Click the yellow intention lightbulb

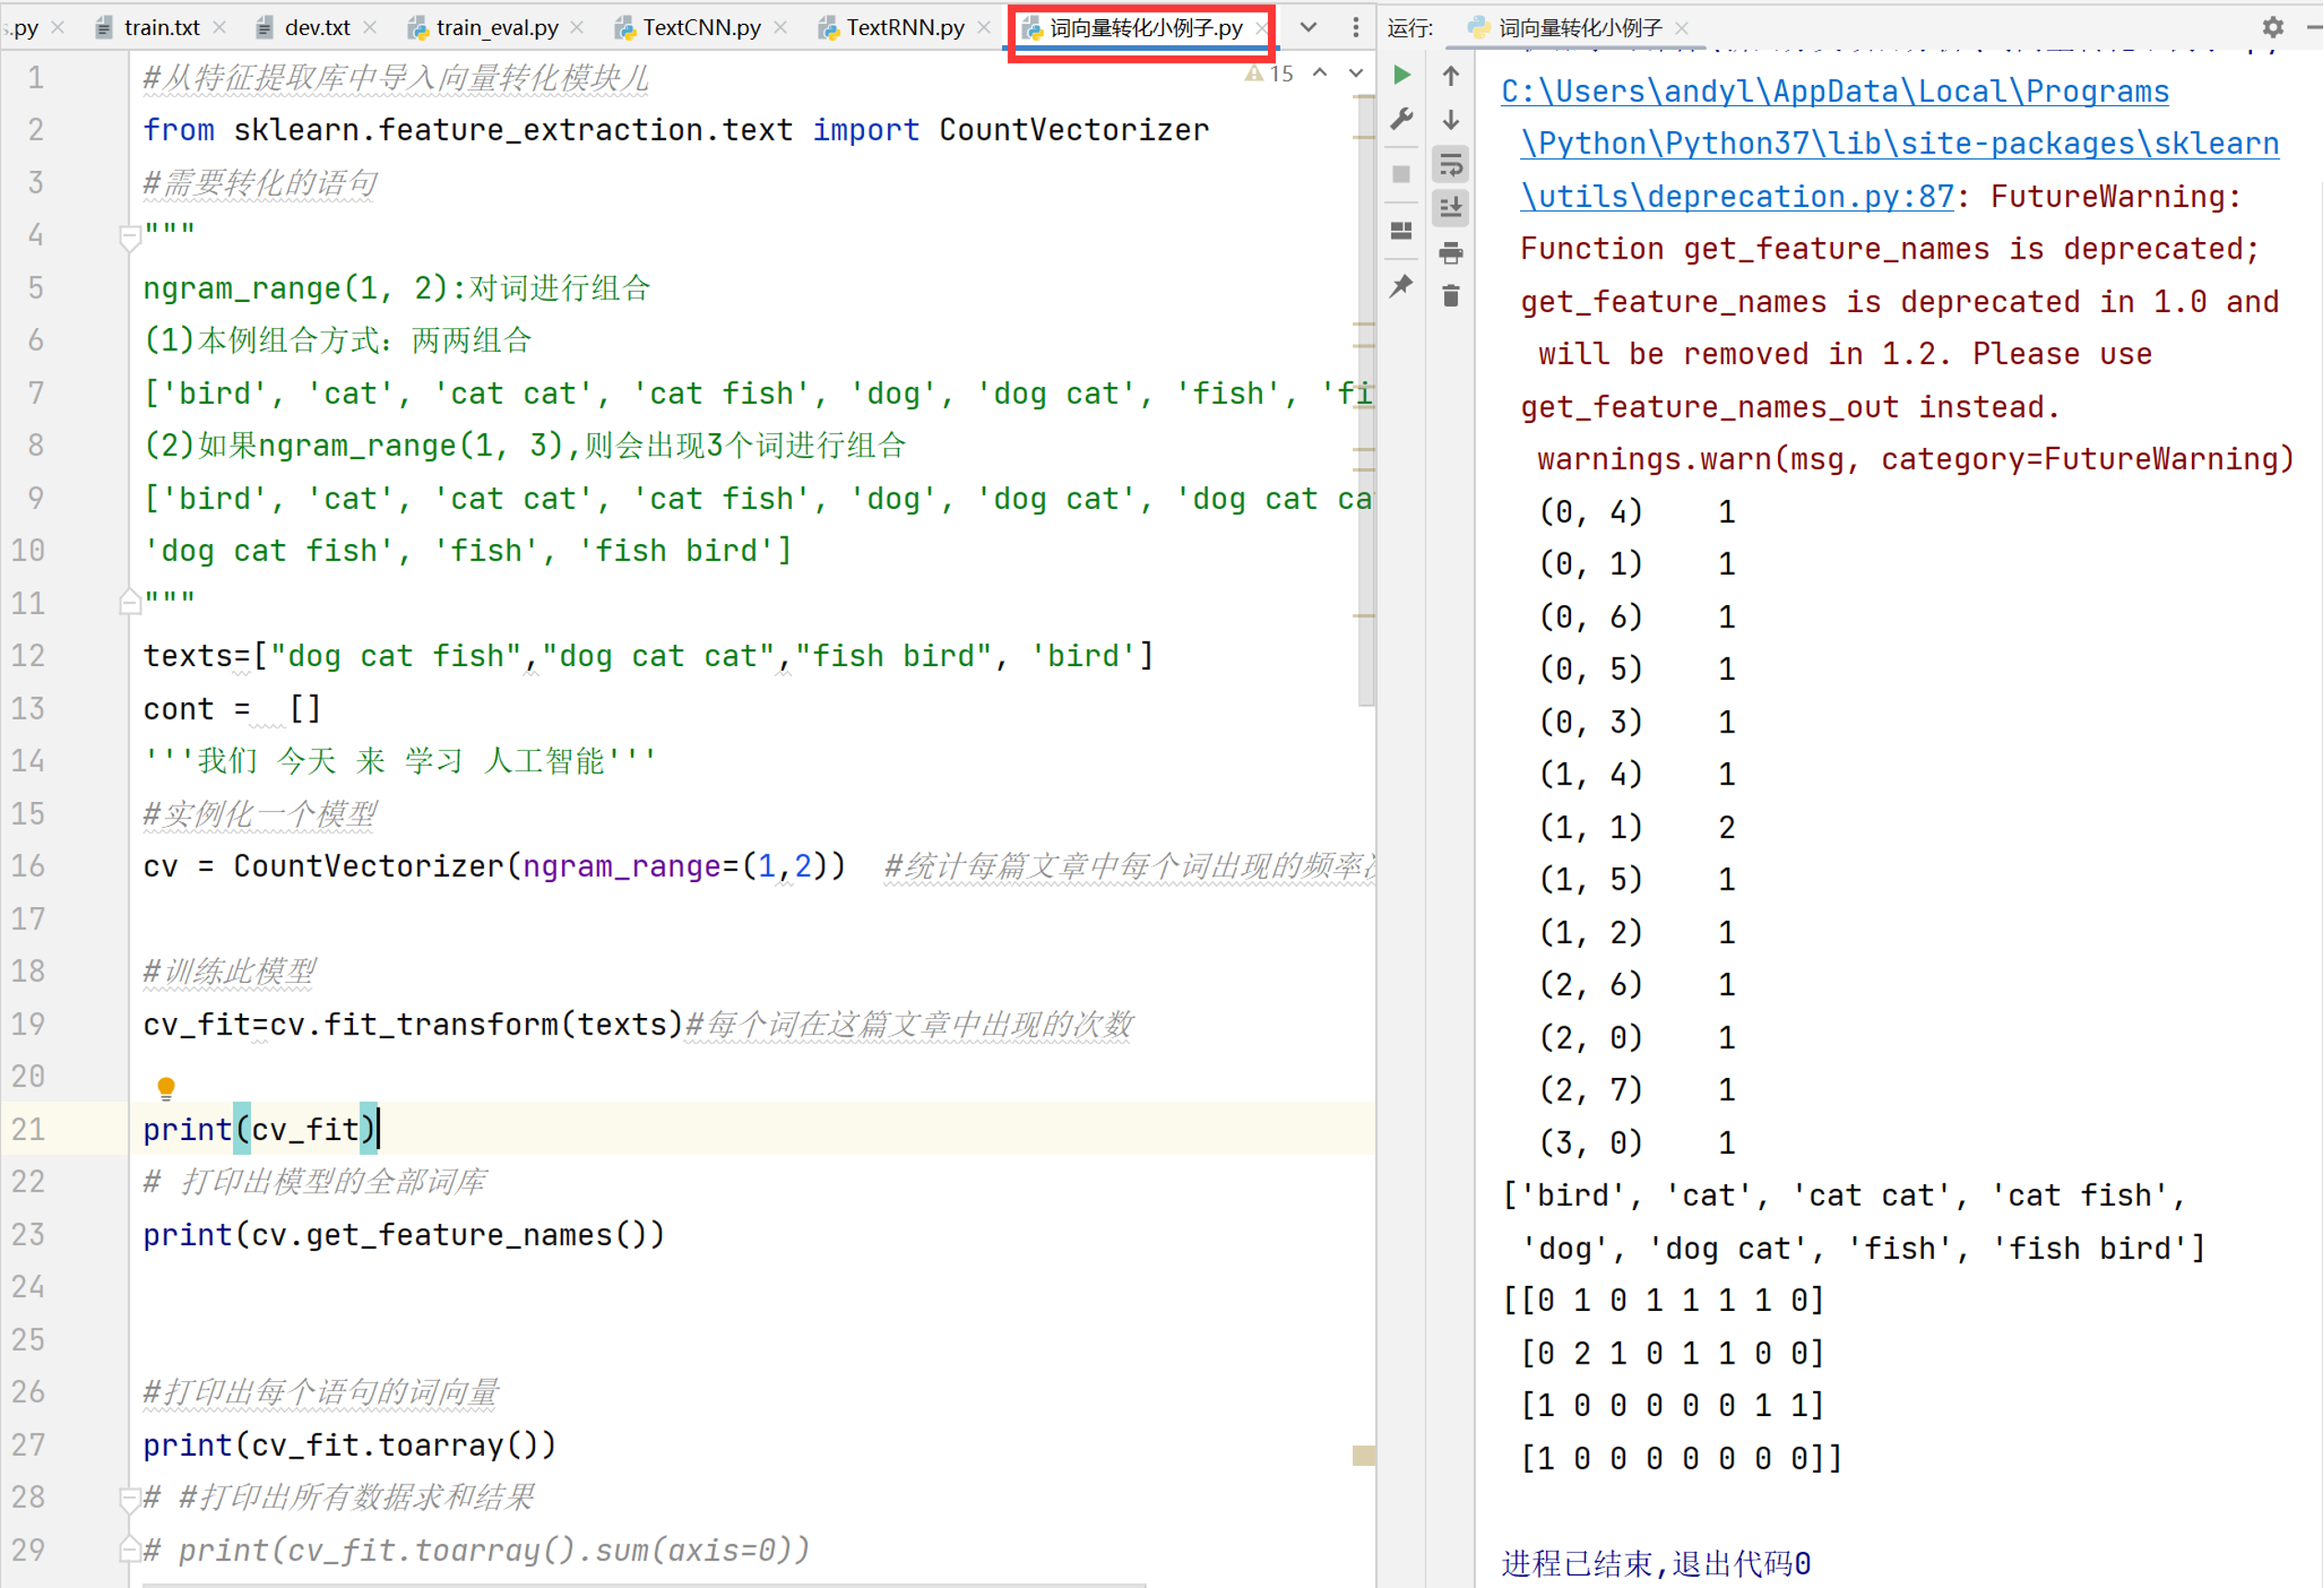point(166,1087)
